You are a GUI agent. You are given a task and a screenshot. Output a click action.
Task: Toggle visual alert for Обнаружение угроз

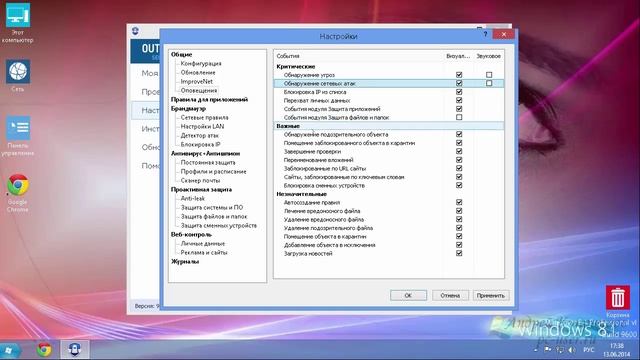point(459,75)
